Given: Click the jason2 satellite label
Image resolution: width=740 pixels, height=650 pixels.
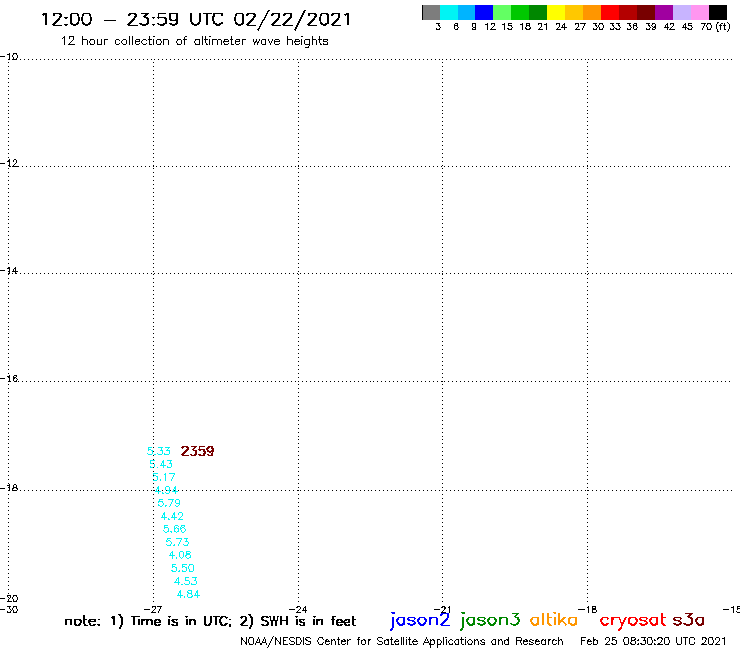Looking at the screenshot, I should click(x=420, y=620).
